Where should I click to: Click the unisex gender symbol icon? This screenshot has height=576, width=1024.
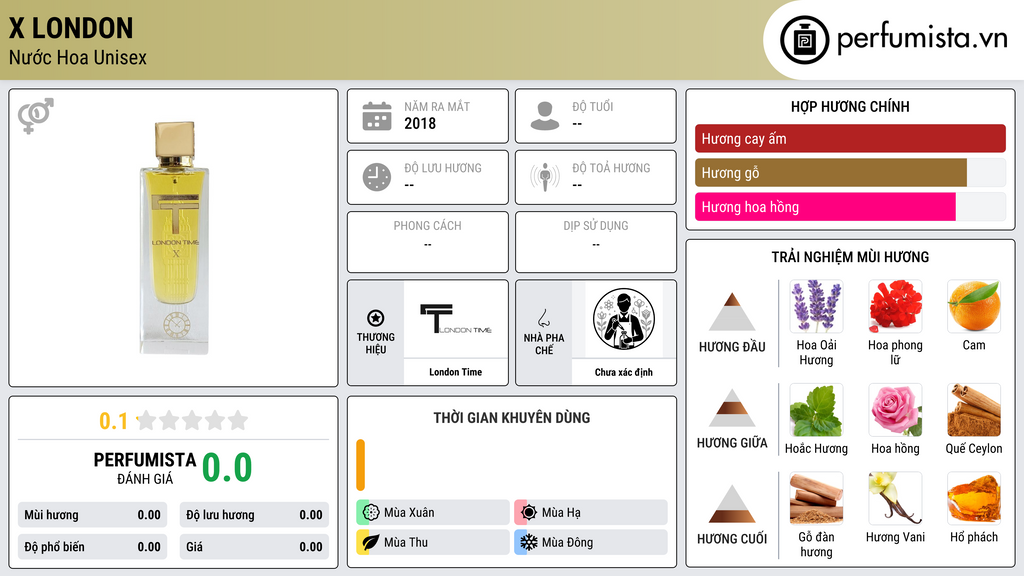point(36,116)
